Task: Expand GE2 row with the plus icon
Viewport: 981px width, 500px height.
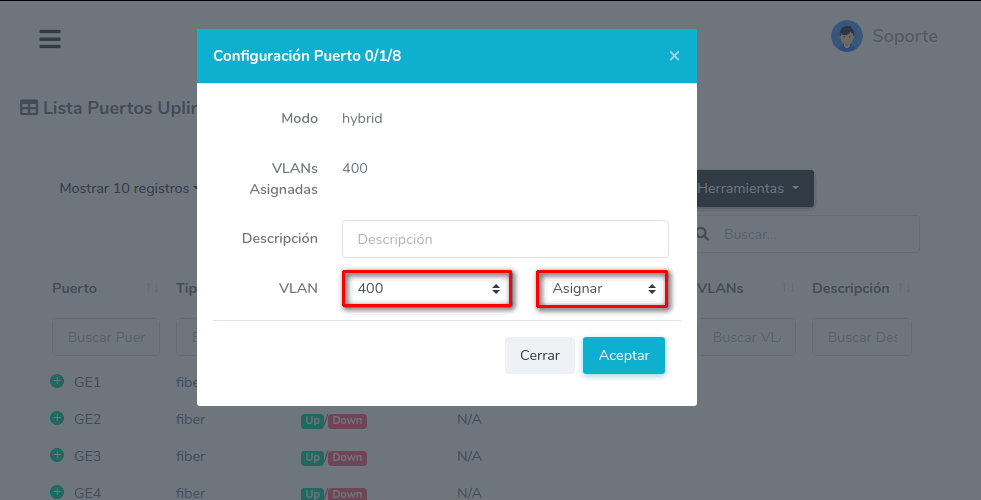Action: [57, 418]
